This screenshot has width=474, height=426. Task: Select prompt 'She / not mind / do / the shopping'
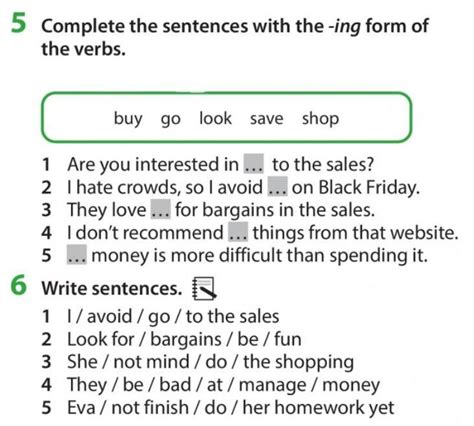pos(210,362)
